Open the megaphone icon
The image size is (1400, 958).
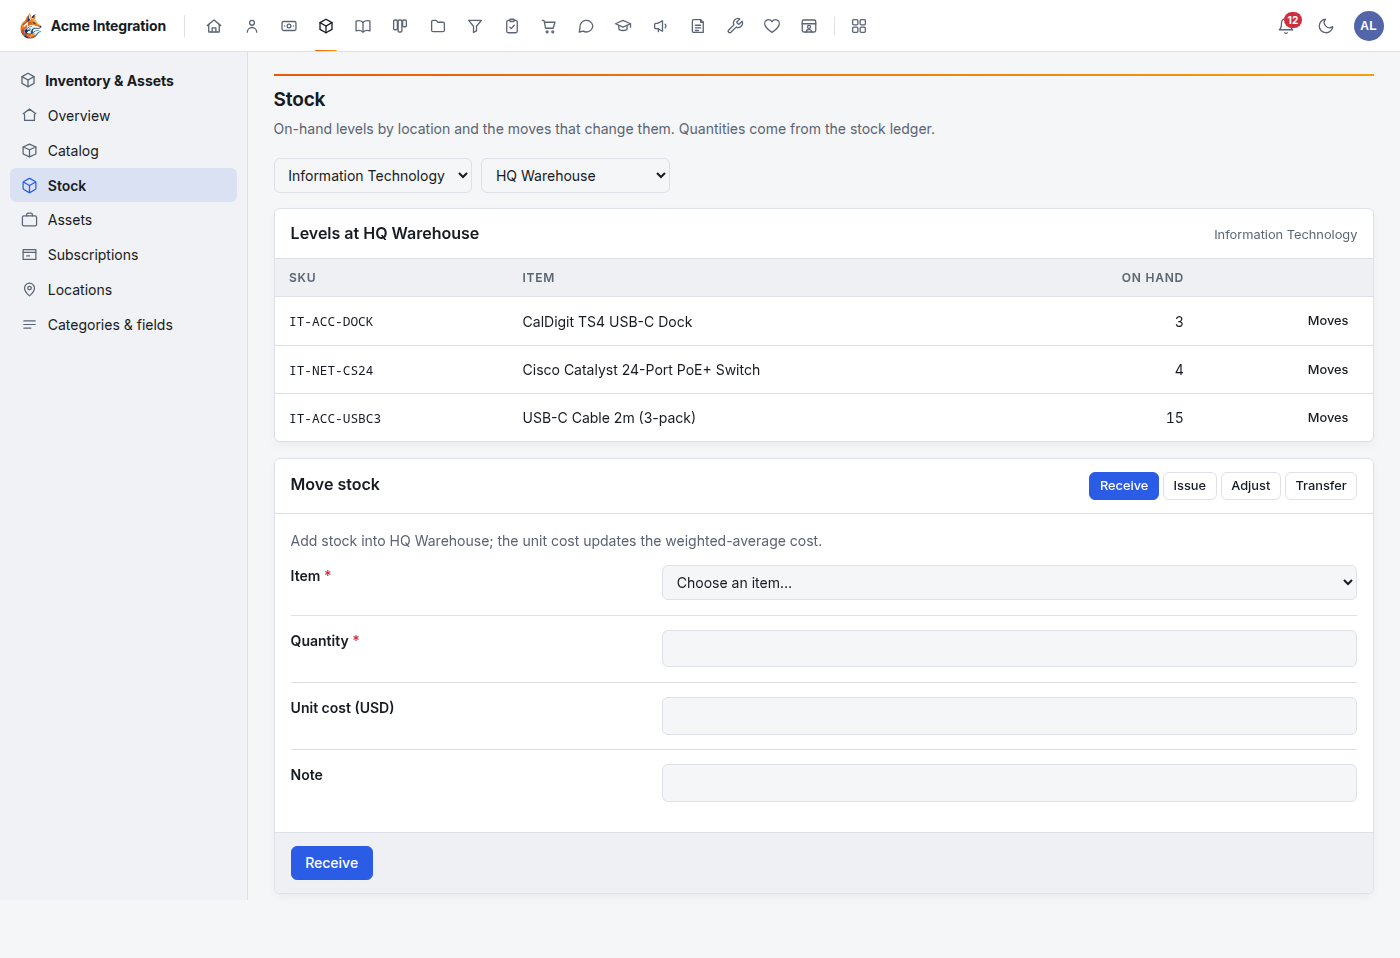coord(661,26)
